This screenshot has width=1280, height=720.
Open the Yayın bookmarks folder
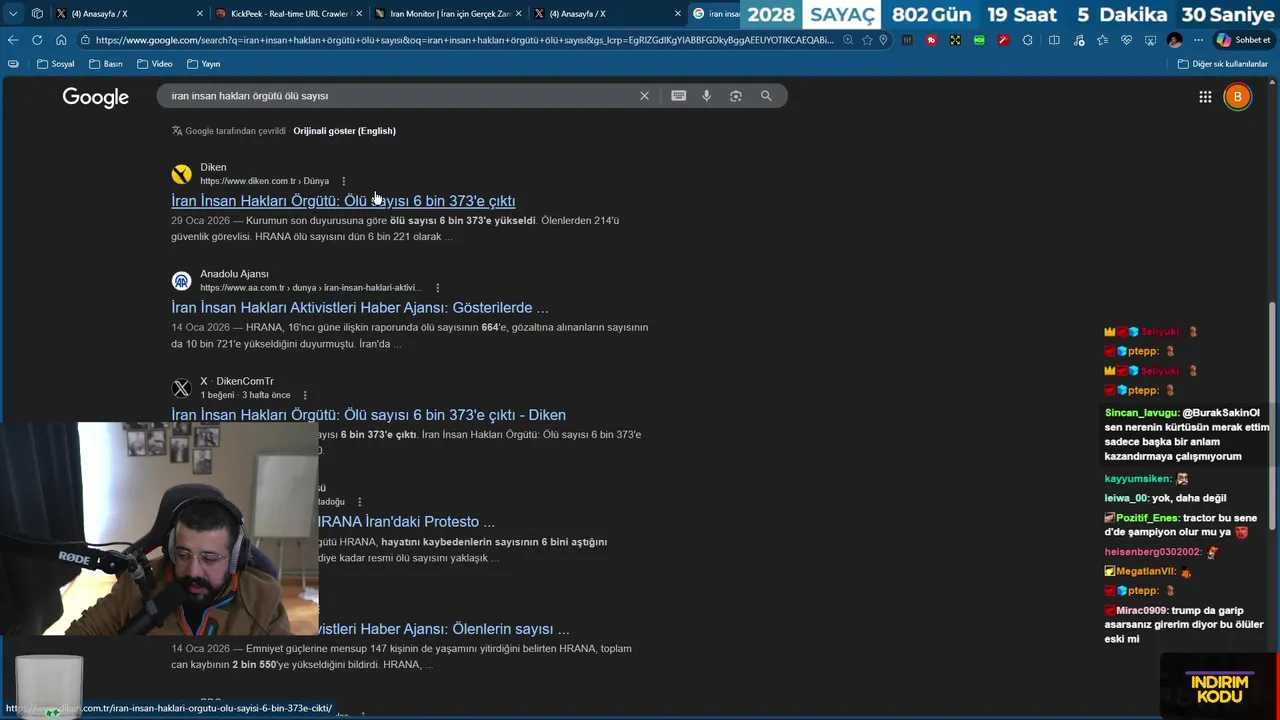point(203,64)
